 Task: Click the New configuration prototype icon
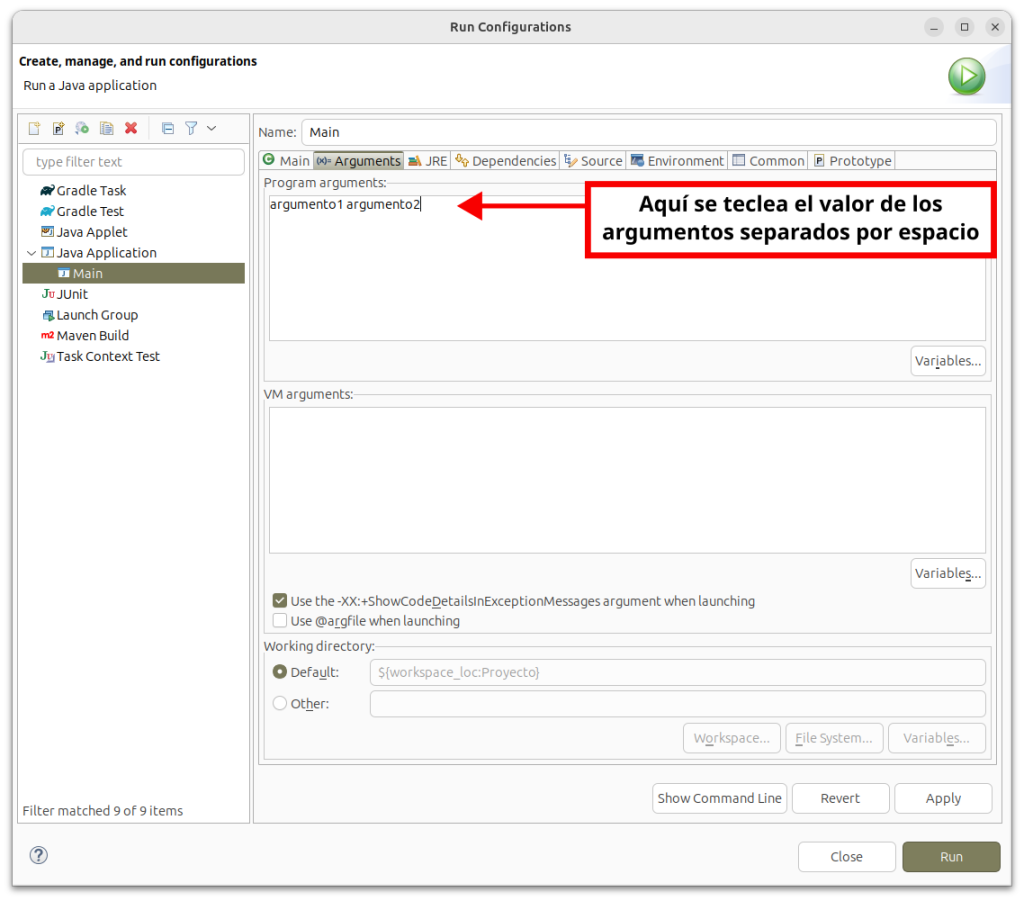(x=58, y=128)
